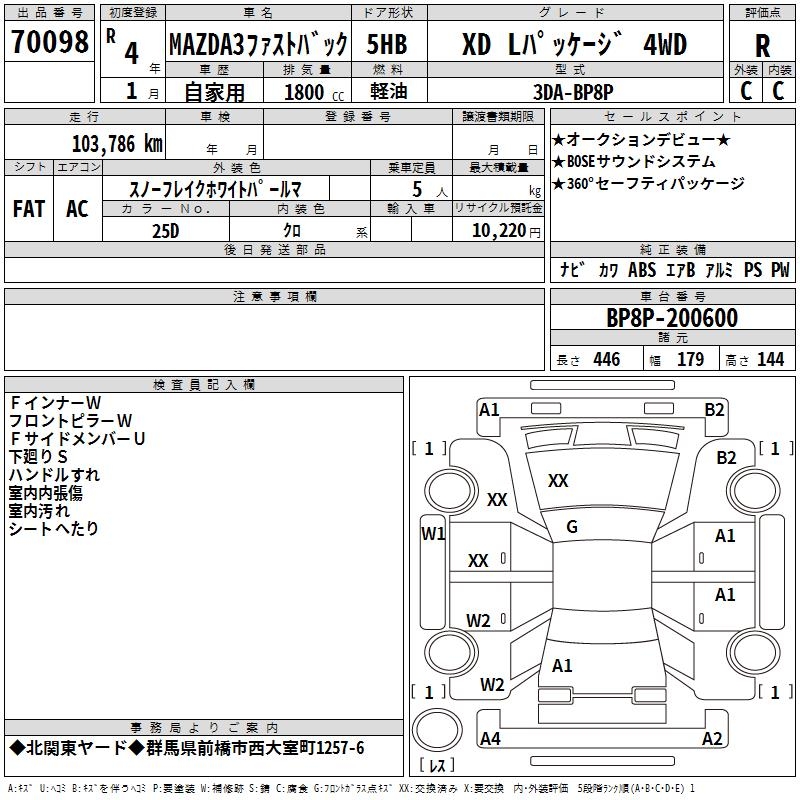
Task: Select the A4 rear bumper damage mark
Action: pyautogui.click(x=490, y=739)
